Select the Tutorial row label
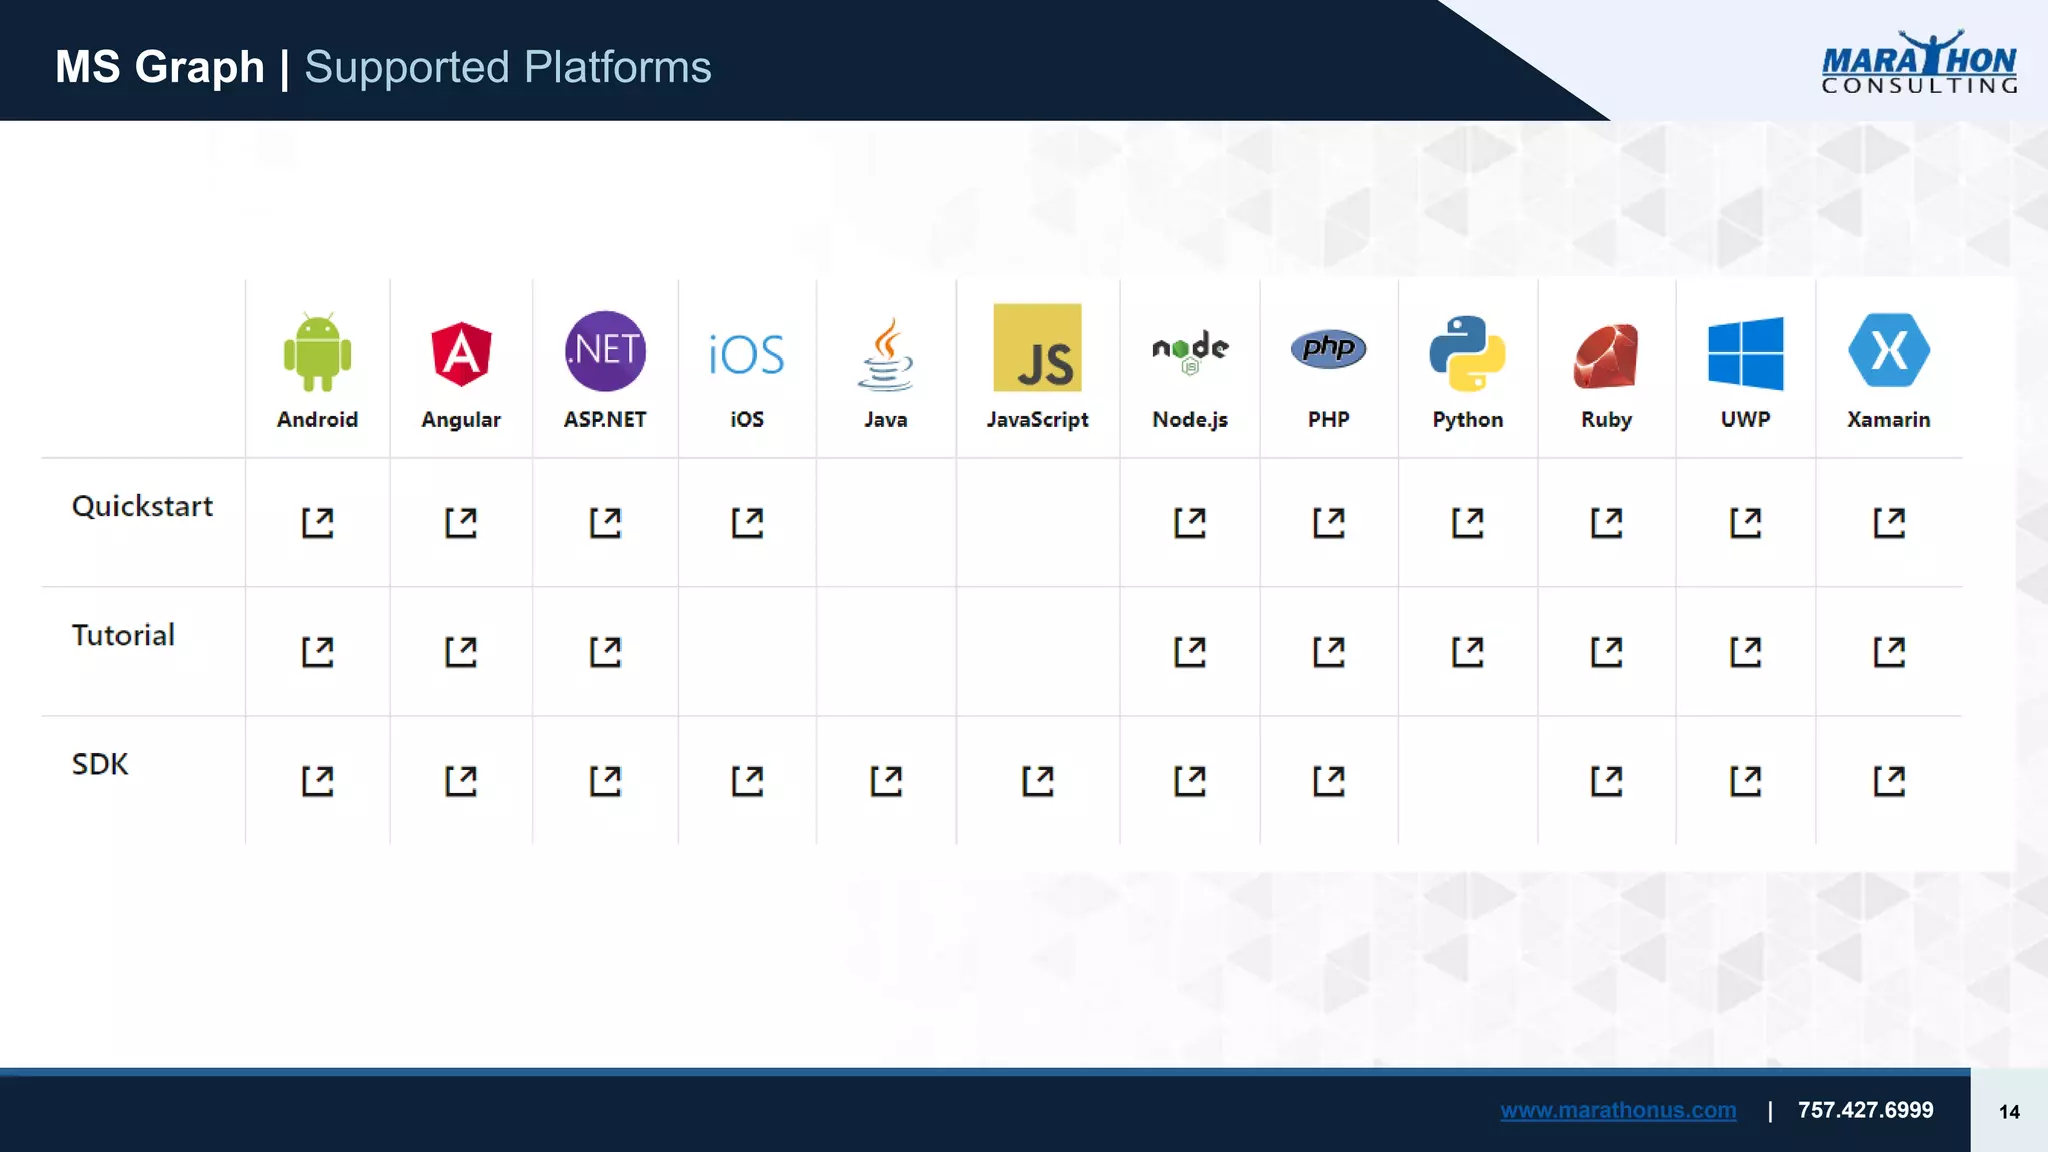The image size is (2048, 1152). (x=123, y=635)
